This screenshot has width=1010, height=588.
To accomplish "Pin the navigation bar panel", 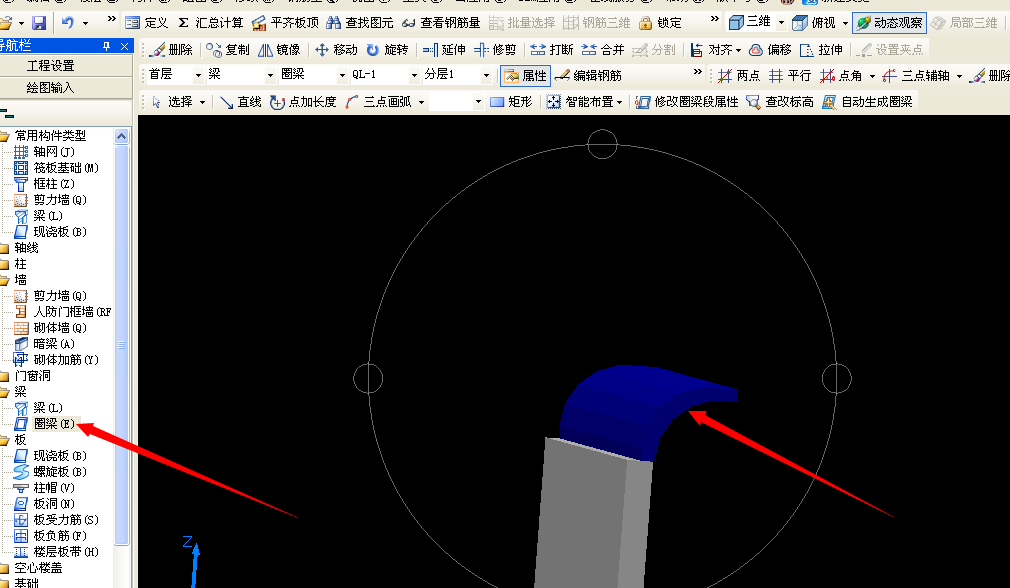I will (107, 46).
